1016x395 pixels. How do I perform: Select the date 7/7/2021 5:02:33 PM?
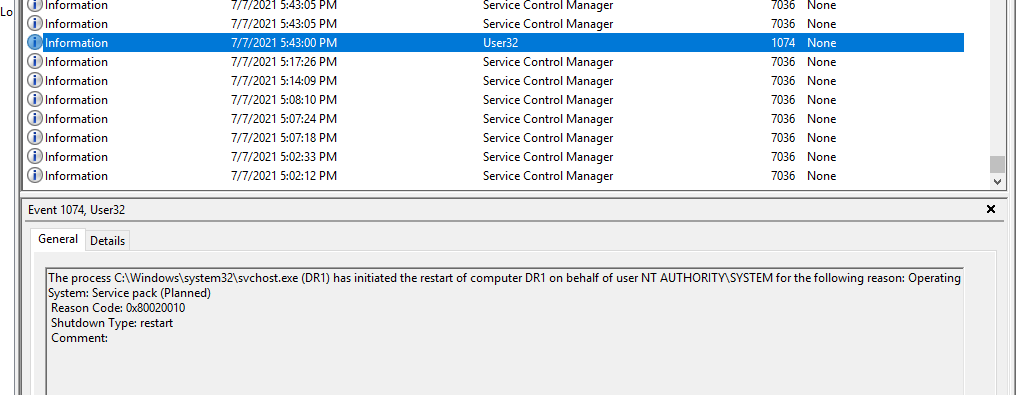pos(284,157)
